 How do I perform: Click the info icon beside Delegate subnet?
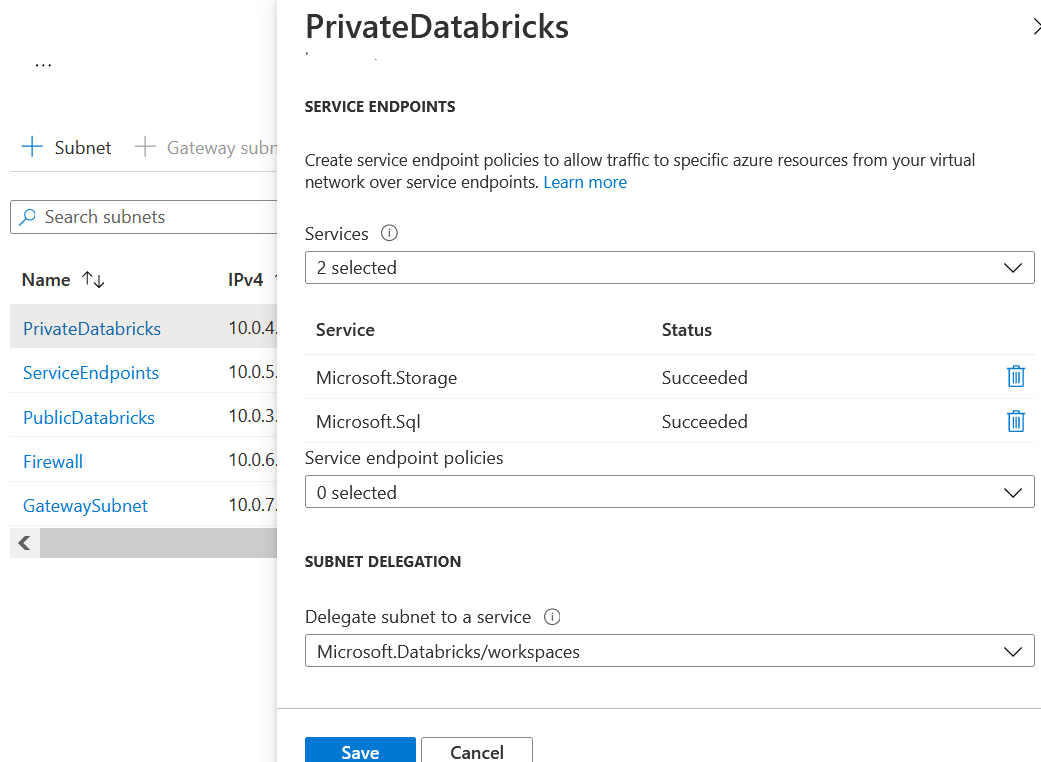(552, 617)
